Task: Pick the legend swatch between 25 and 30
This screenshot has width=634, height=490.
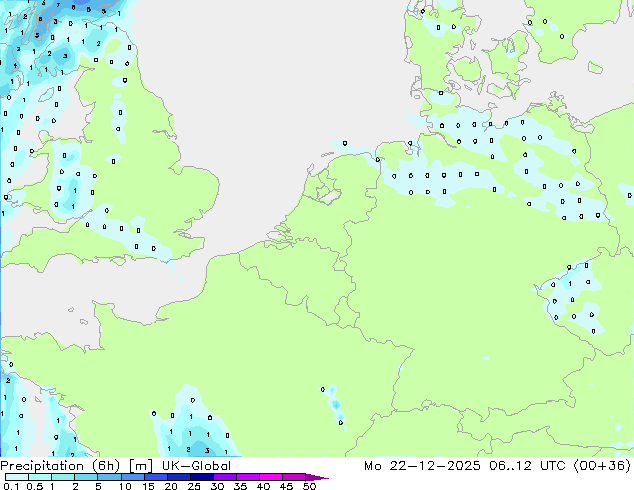Action: (201, 477)
